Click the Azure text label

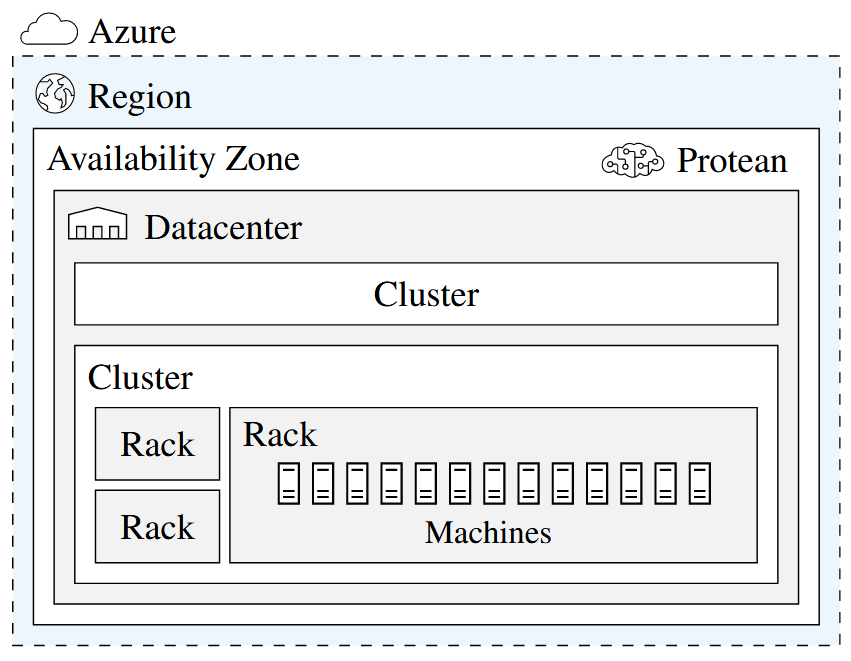[x=132, y=32]
